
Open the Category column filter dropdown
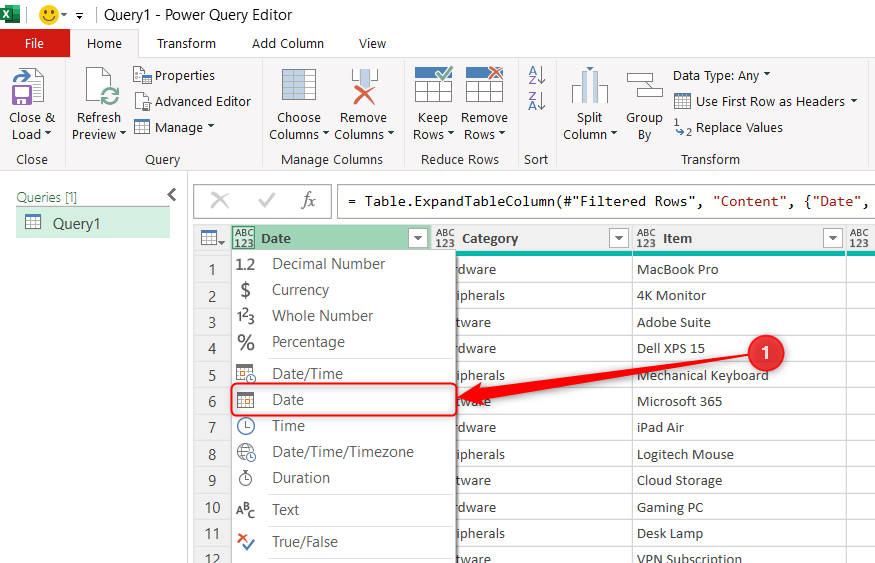tap(618, 238)
